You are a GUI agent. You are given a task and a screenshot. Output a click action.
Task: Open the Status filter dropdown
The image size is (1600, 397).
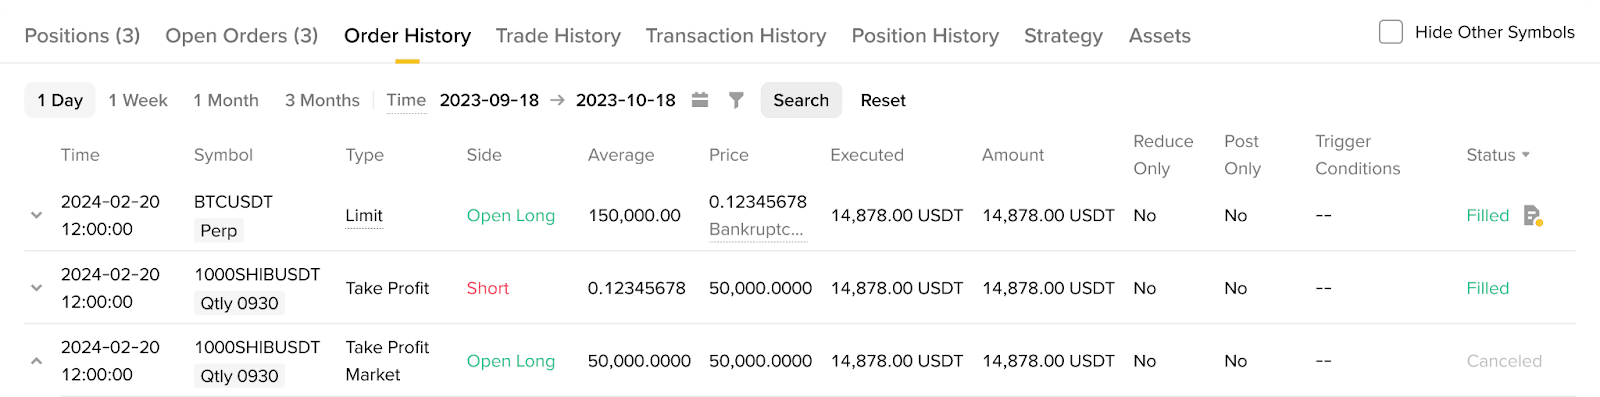1498,155
